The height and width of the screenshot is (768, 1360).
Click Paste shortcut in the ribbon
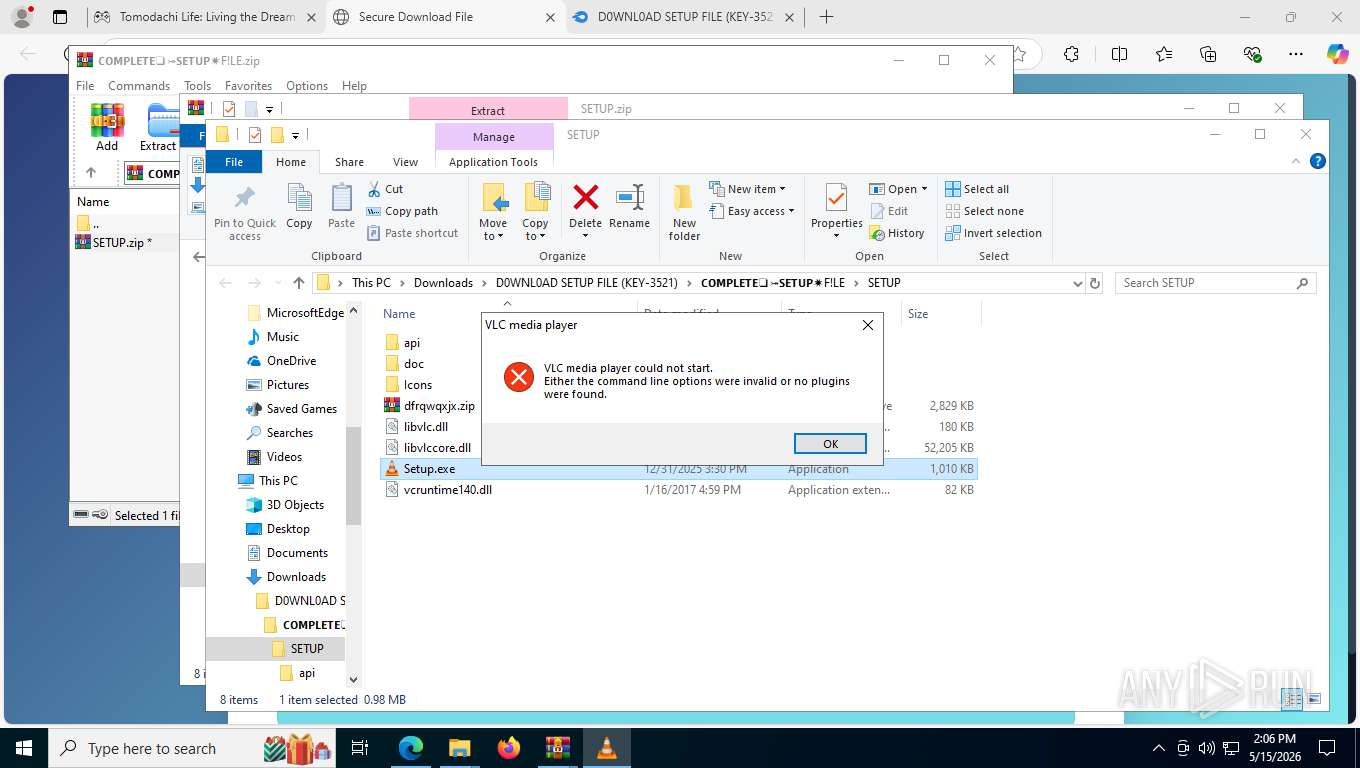412,233
